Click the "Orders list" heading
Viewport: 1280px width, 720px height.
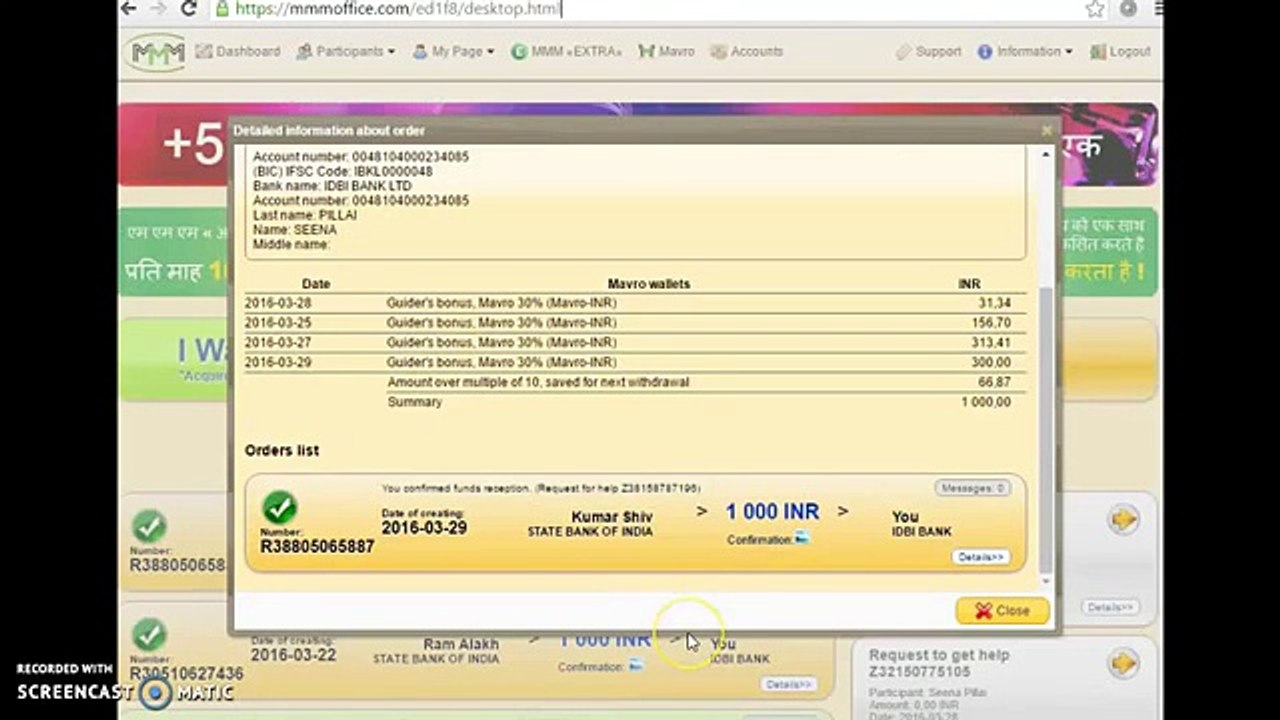pos(282,450)
